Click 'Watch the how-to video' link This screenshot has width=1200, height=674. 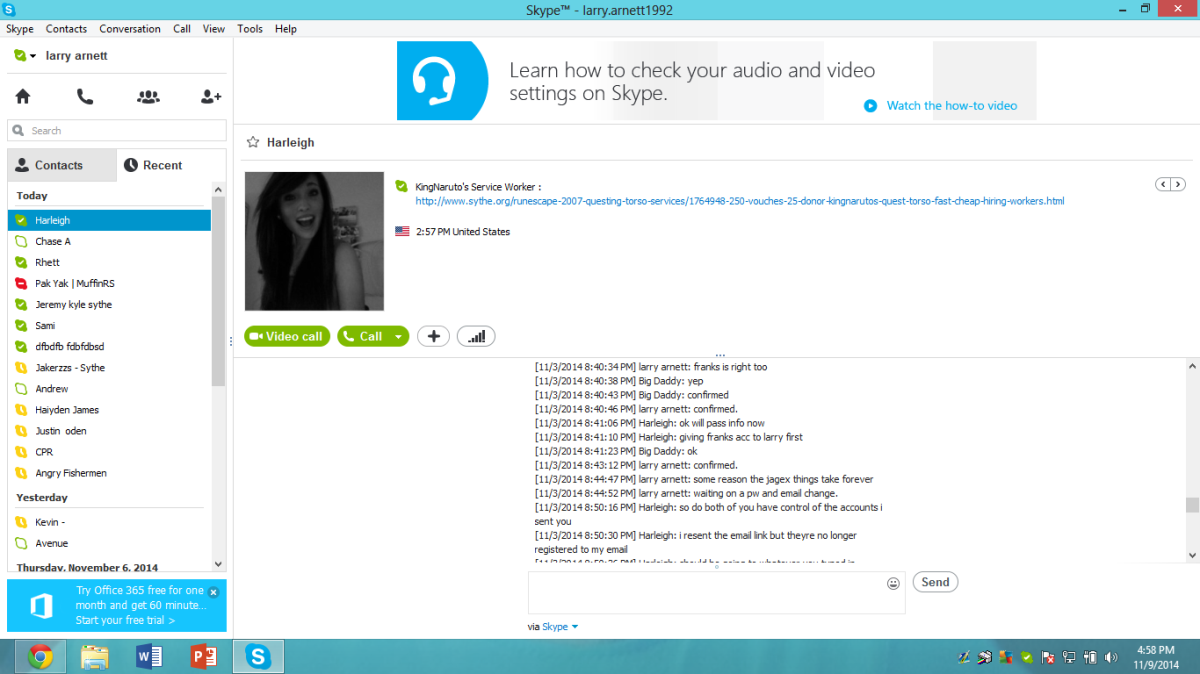(x=952, y=105)
